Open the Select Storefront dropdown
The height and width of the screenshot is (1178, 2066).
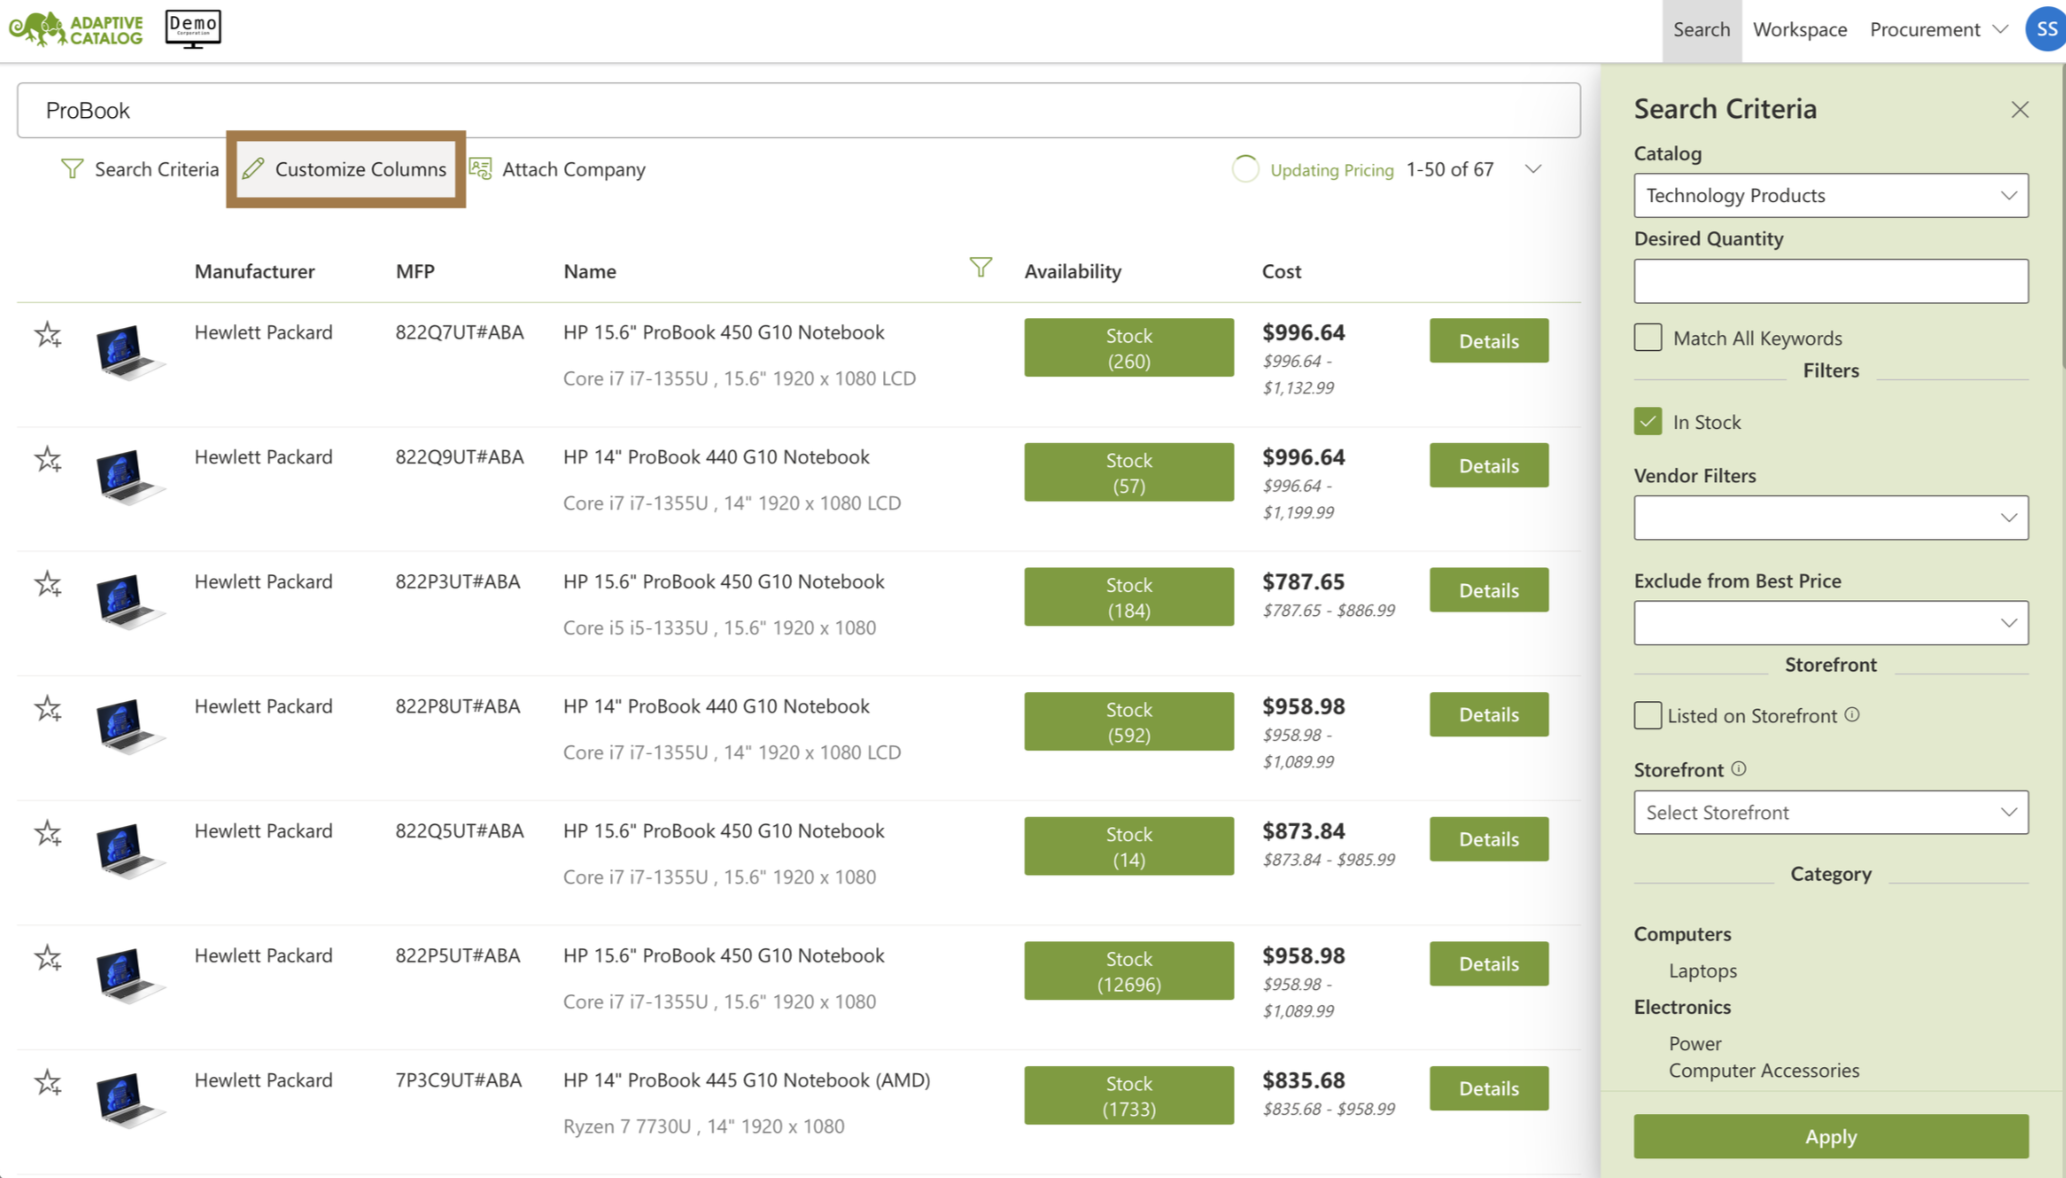coord(1831,812)
